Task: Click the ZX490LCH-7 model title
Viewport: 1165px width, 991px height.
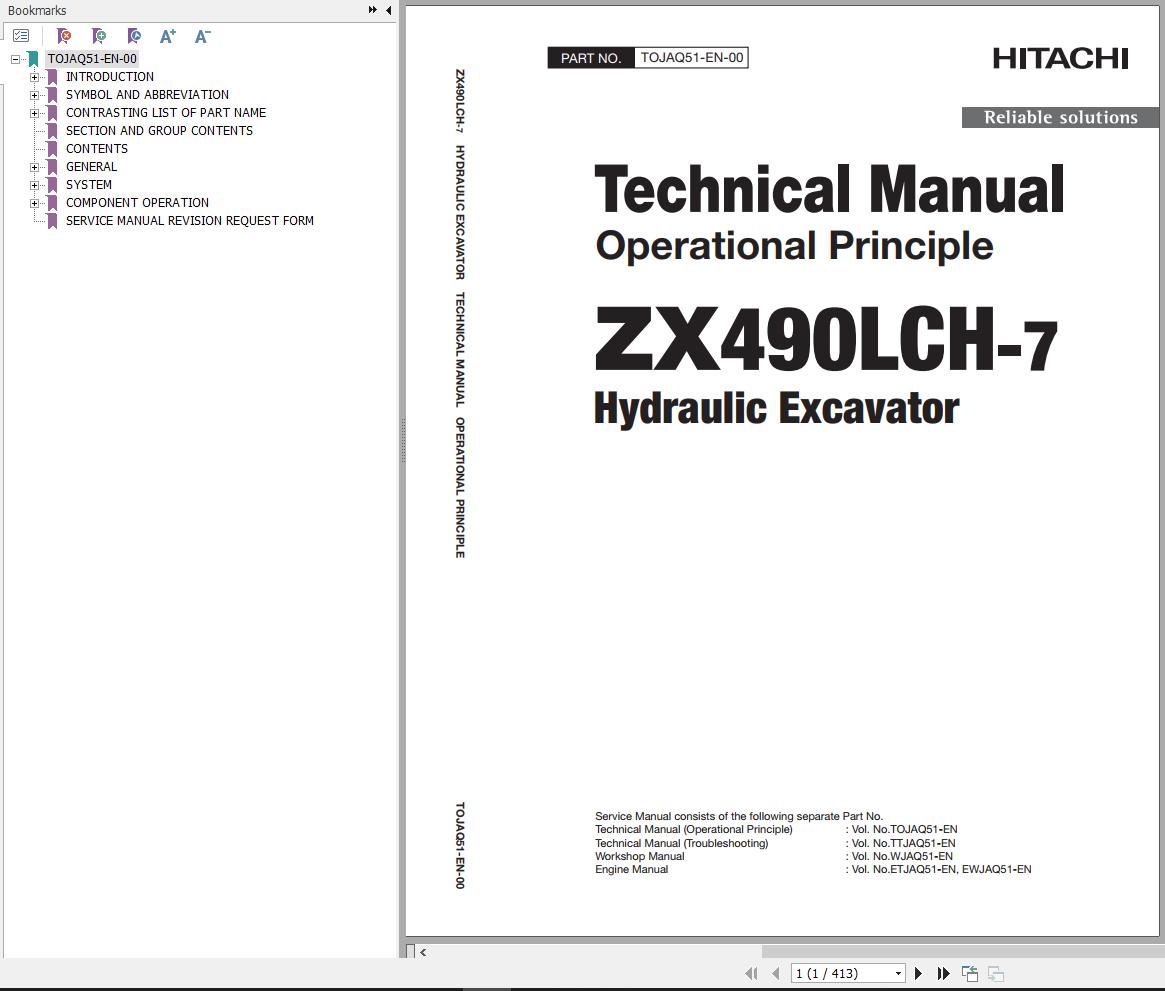Action: pyautogui.click(x=825, y=339)
